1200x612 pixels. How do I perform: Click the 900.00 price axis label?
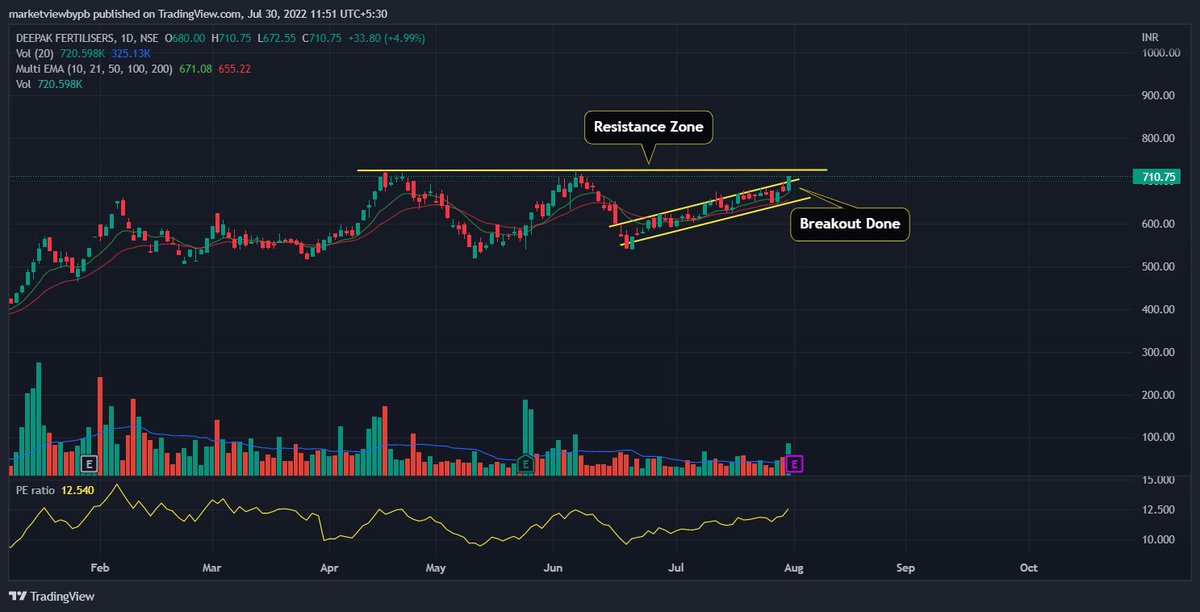(x=1160, y=96)
